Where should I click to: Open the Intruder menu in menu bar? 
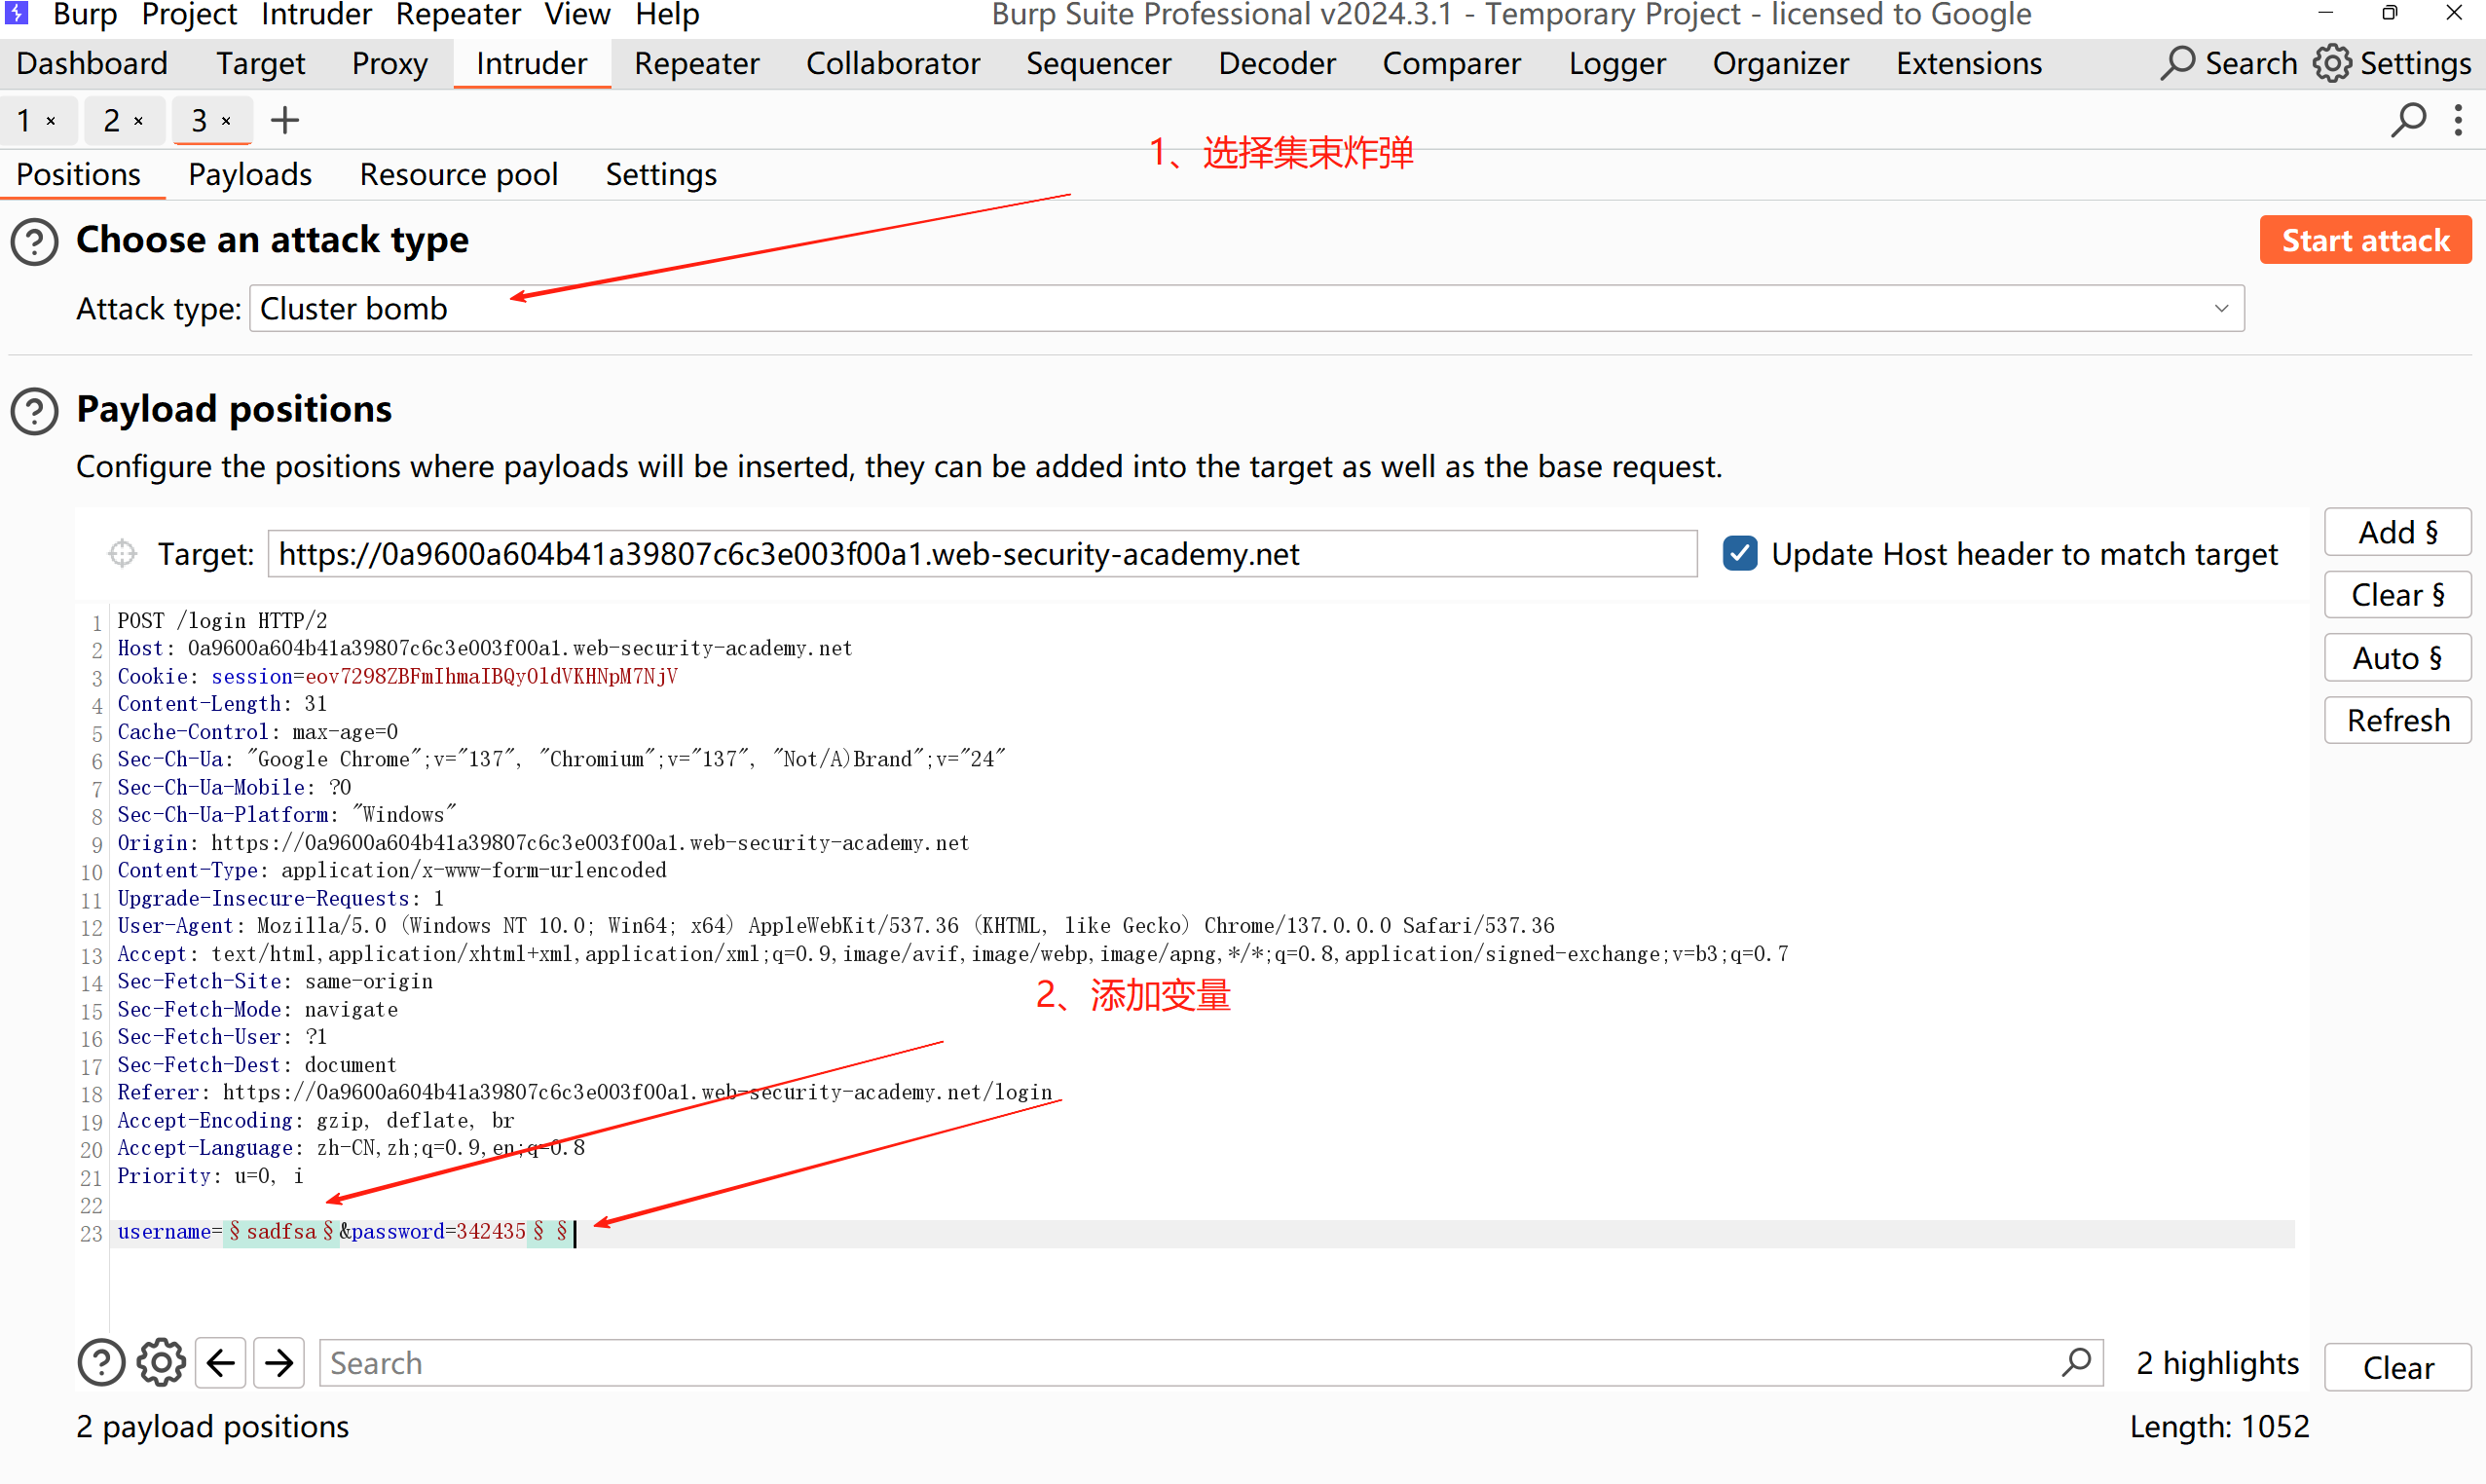(316, 14)
